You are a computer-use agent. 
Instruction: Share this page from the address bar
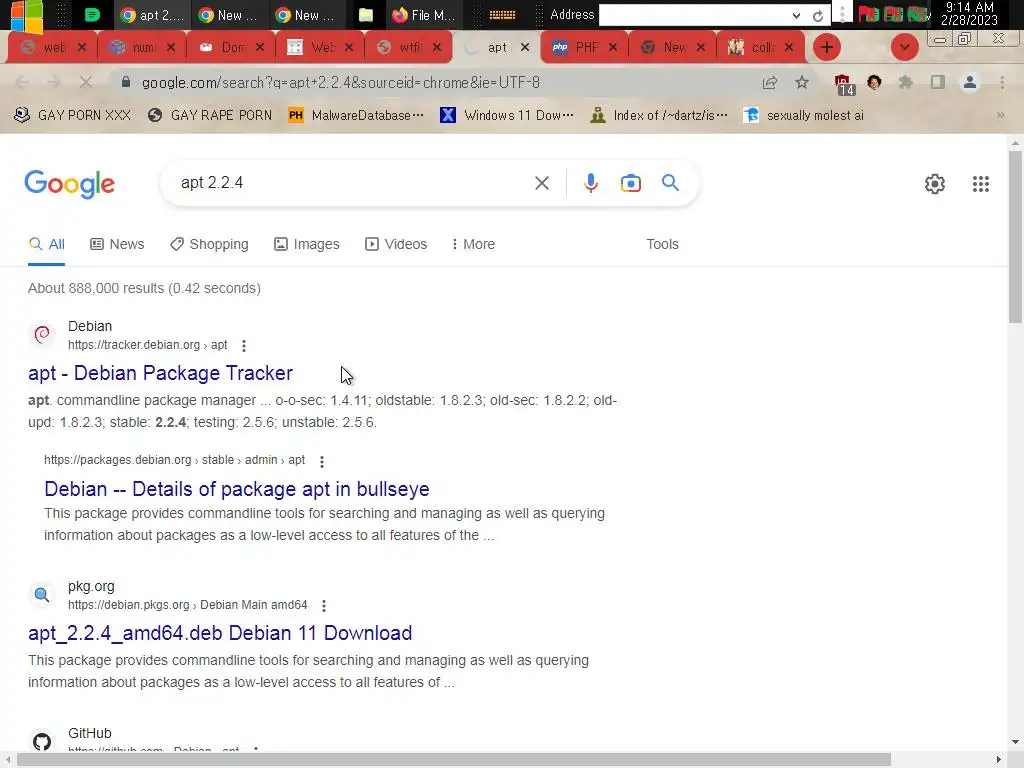pos(770,82)
